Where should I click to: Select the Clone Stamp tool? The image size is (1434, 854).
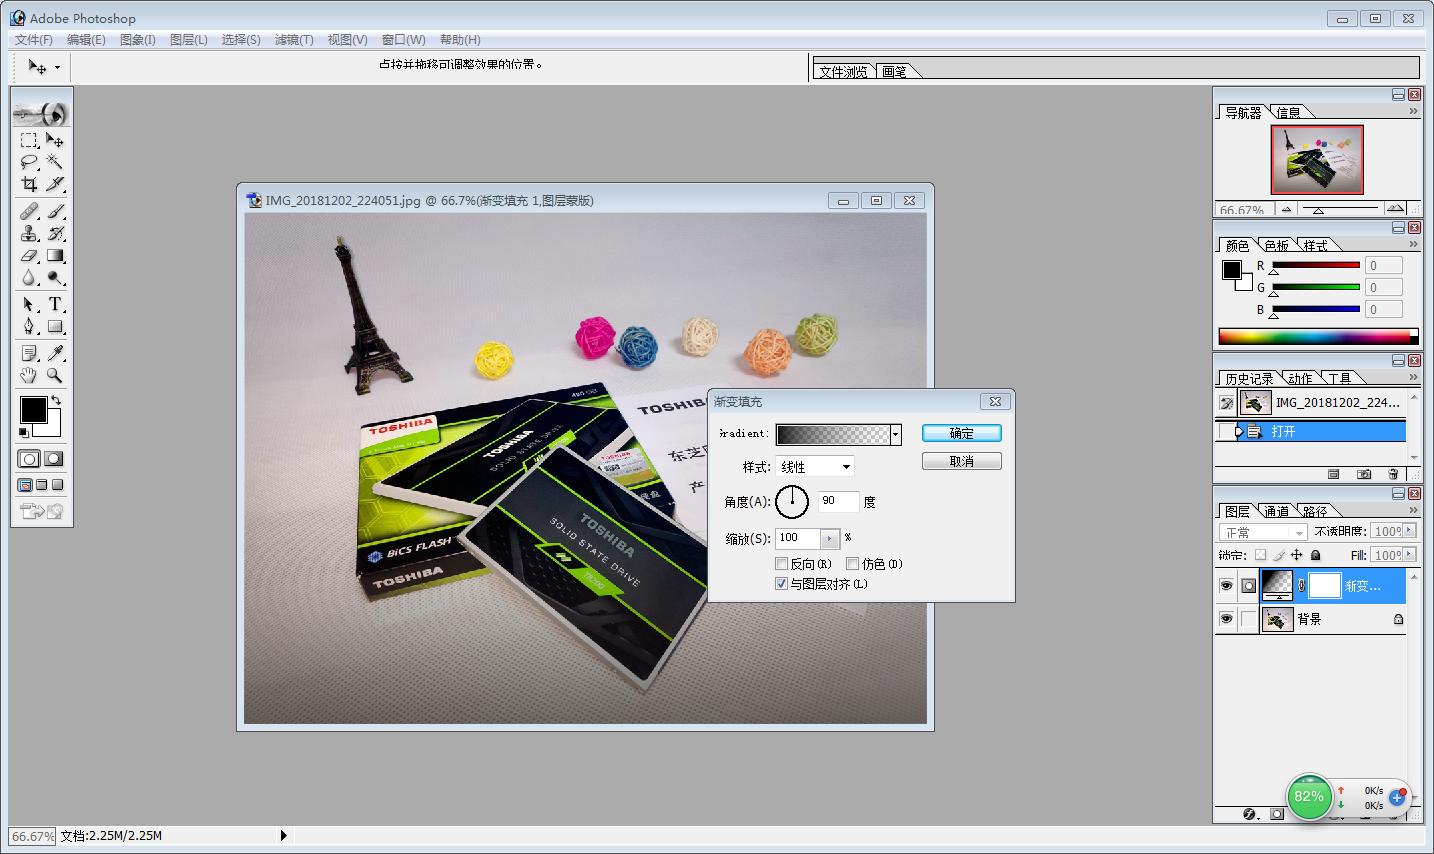(29, 234)
